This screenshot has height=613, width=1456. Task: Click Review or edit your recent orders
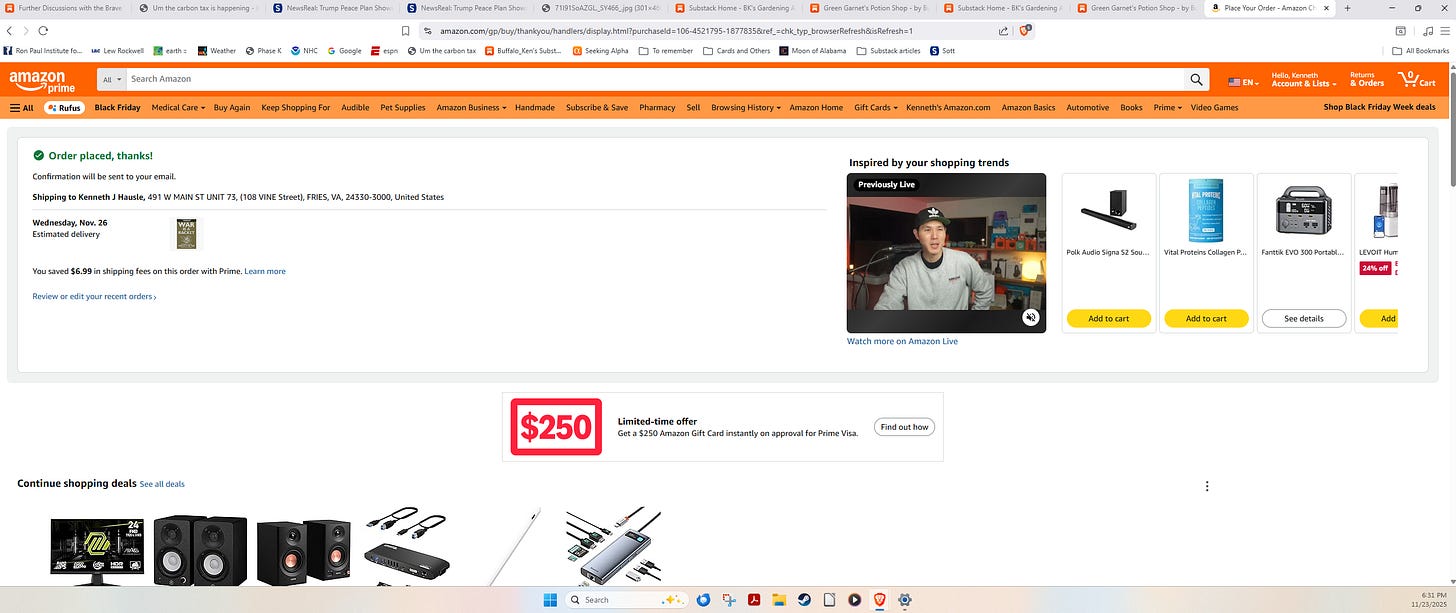pyautogui.click(x=94, y=296)
